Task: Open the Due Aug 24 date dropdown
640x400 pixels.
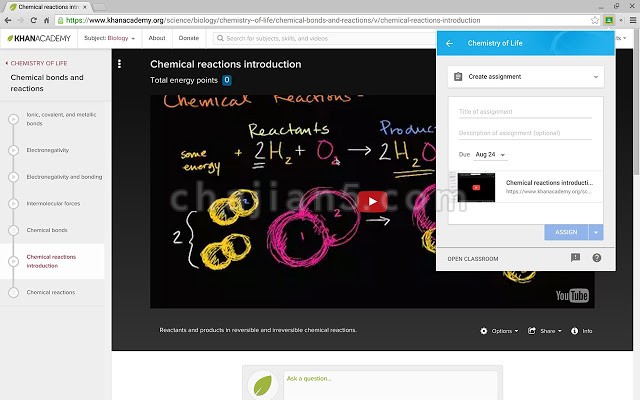Action: click(x=490, y=155)
